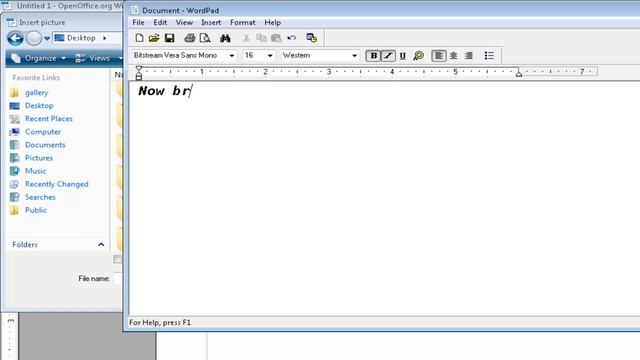Viewport: 640px width, 360px height.
Task: Open recent locations dropdown beside the forward arrow
Action: pos(47,38)
